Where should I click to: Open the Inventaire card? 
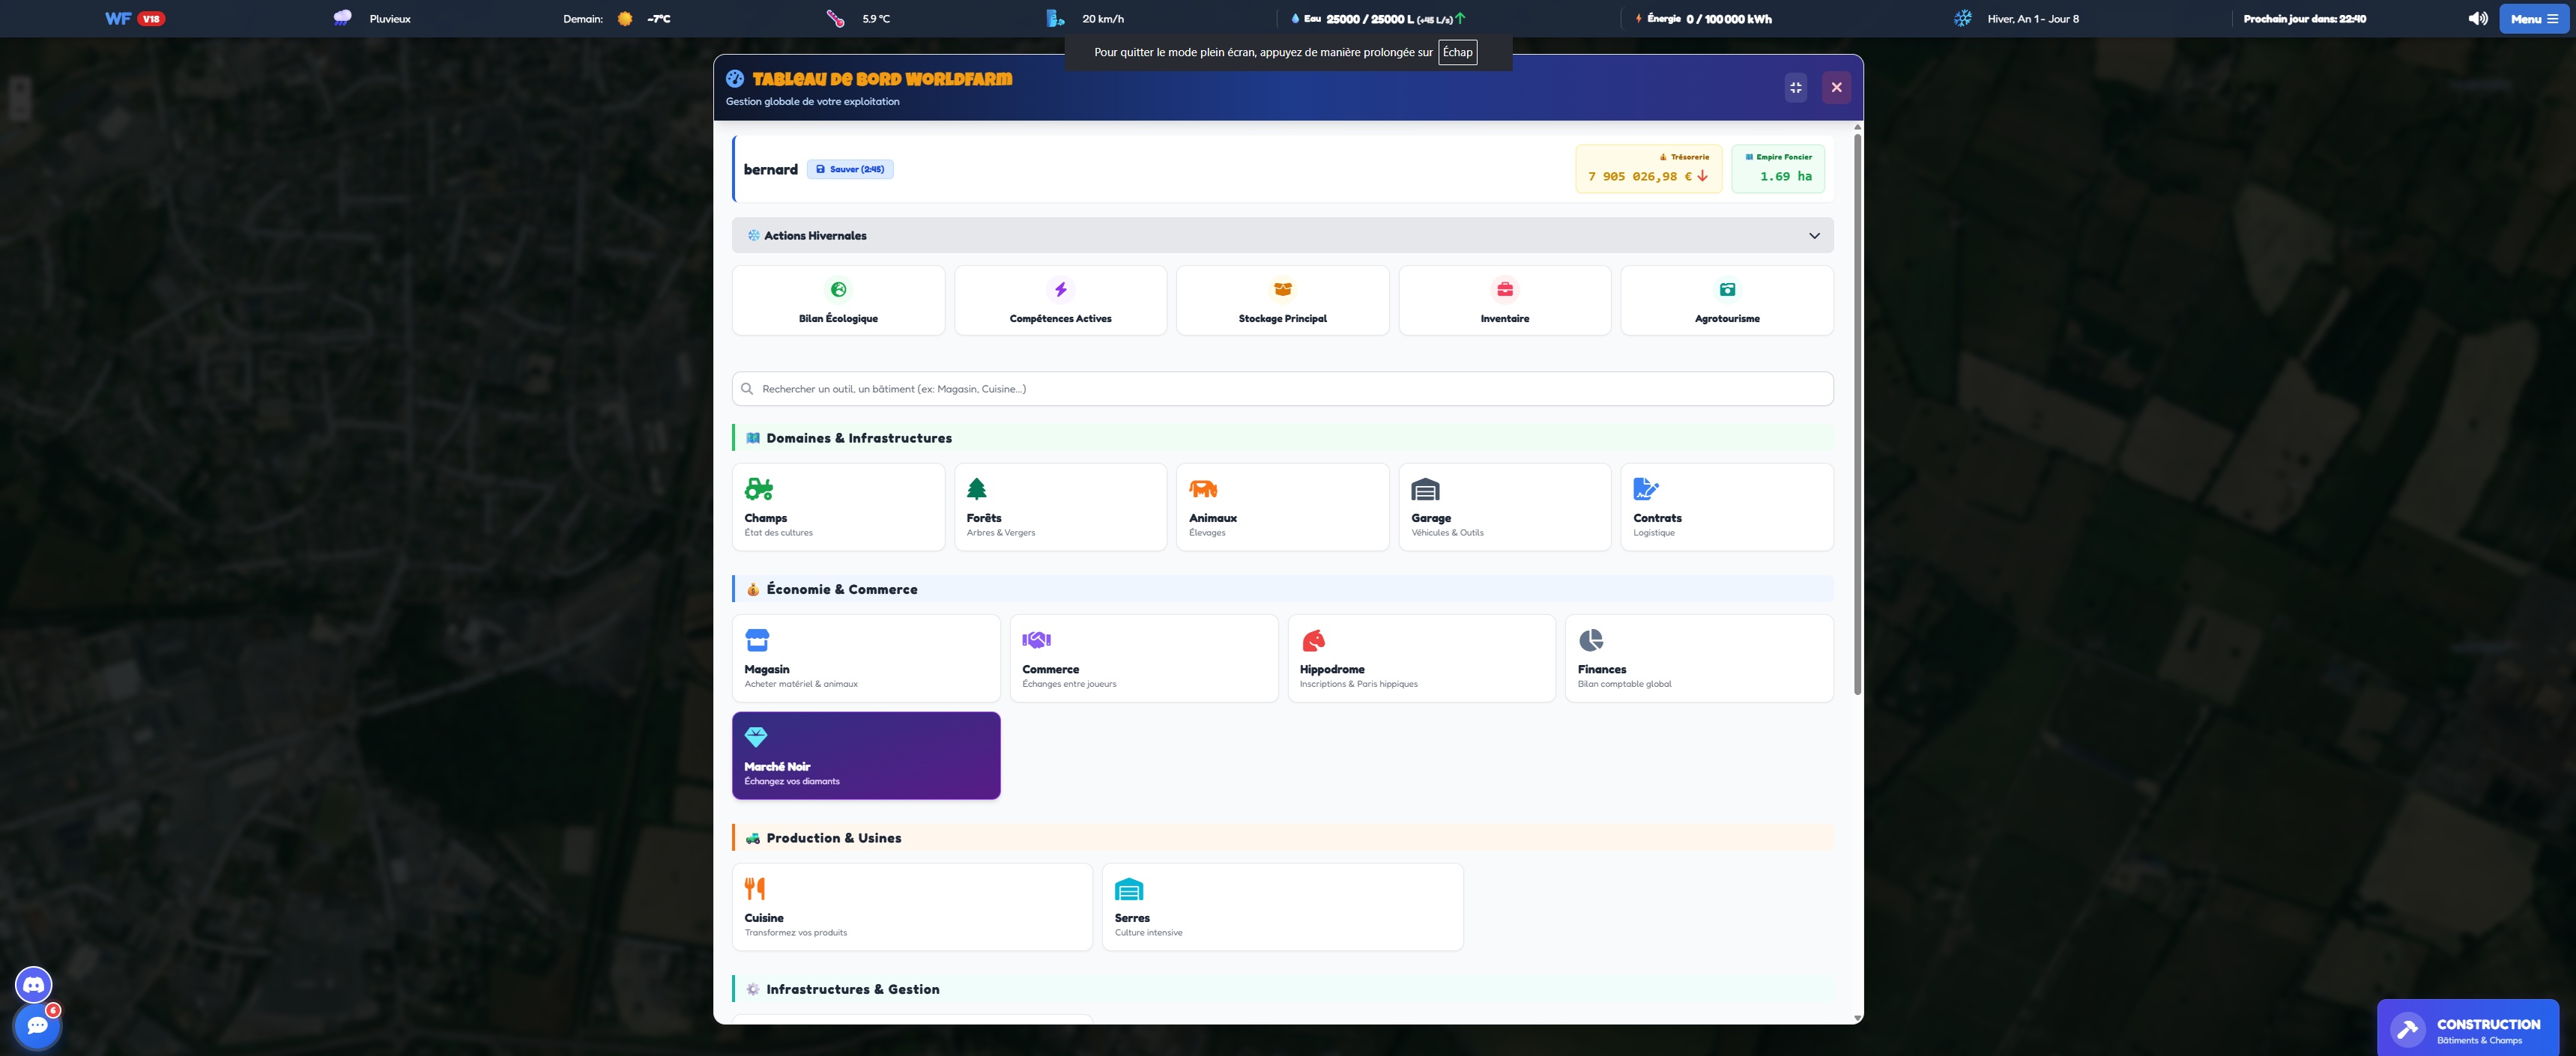click(1505, 300)
